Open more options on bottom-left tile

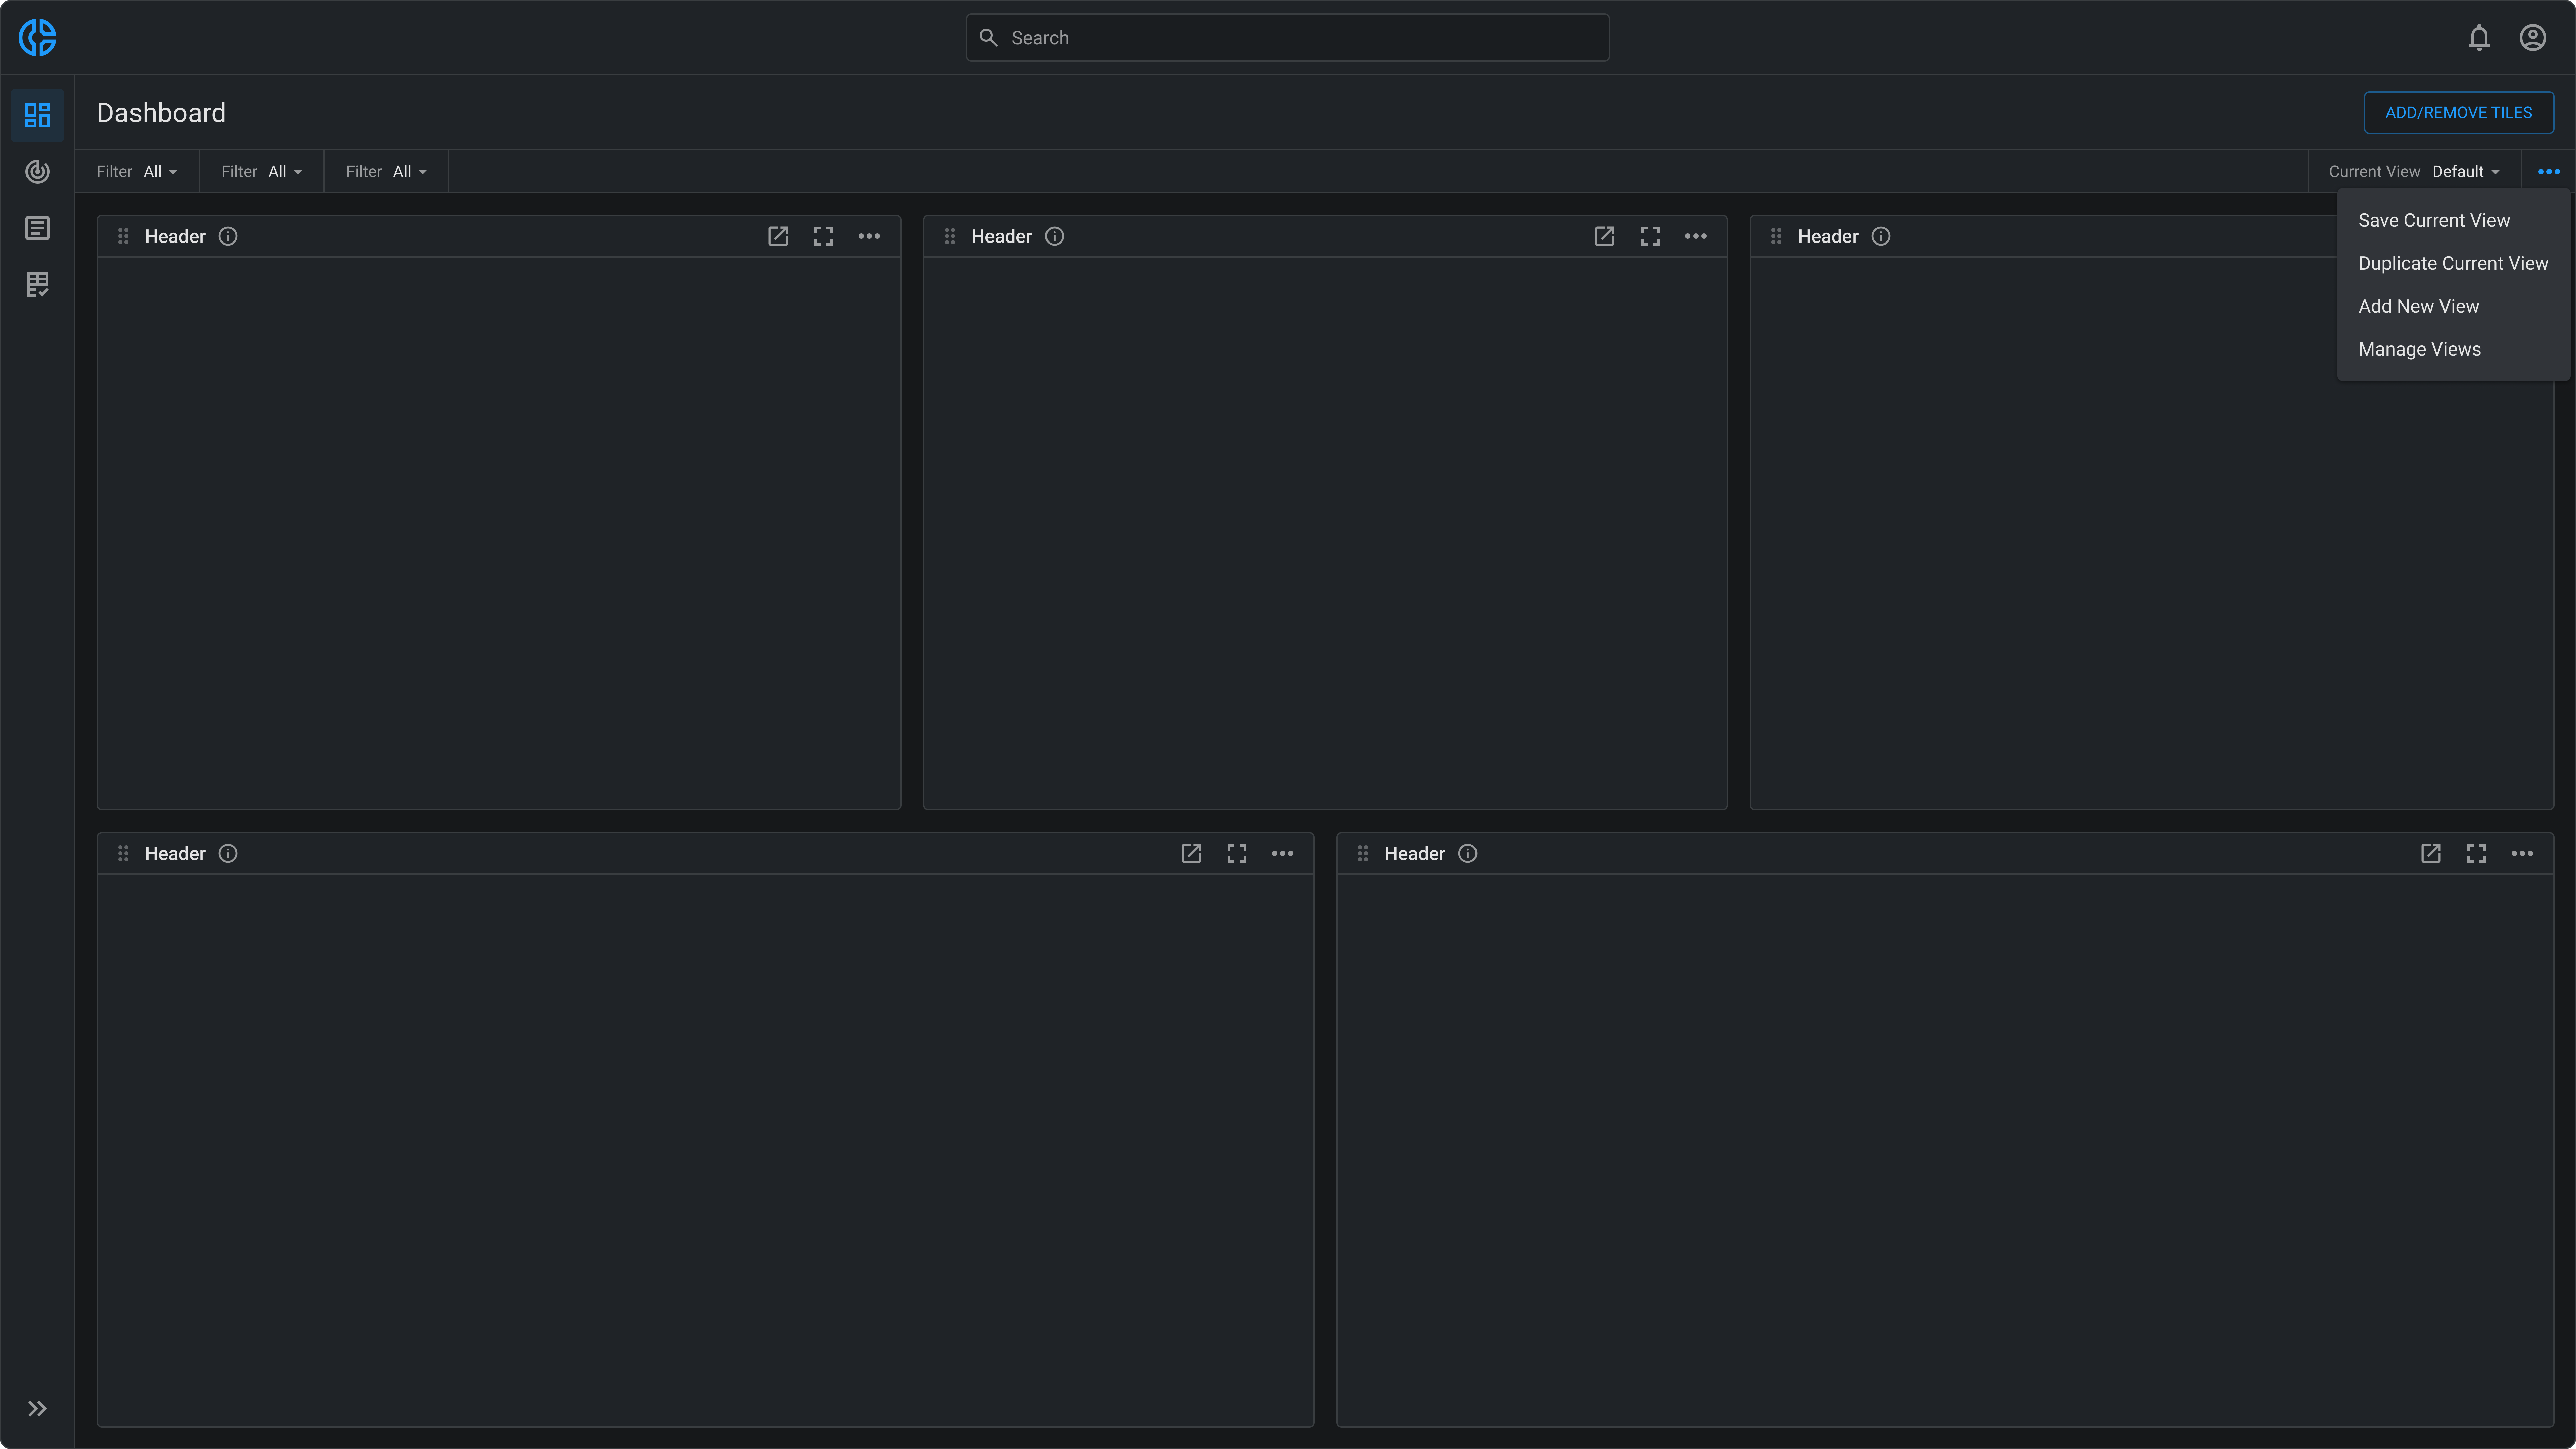pyautogui.click(x=1282, y=853)
